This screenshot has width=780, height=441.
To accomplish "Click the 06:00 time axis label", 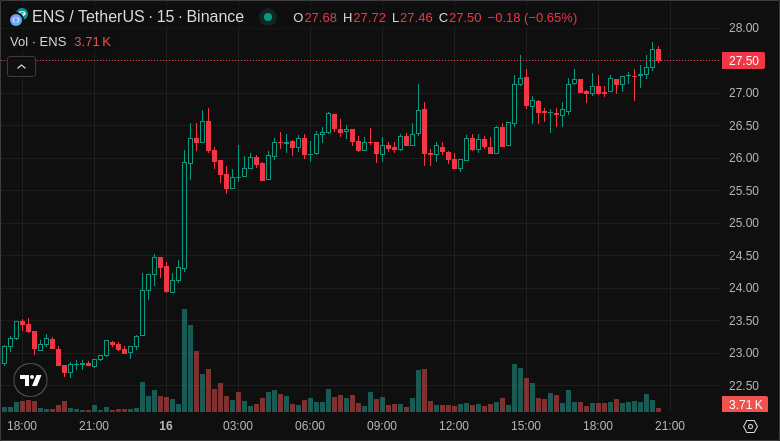I will 310,426.
